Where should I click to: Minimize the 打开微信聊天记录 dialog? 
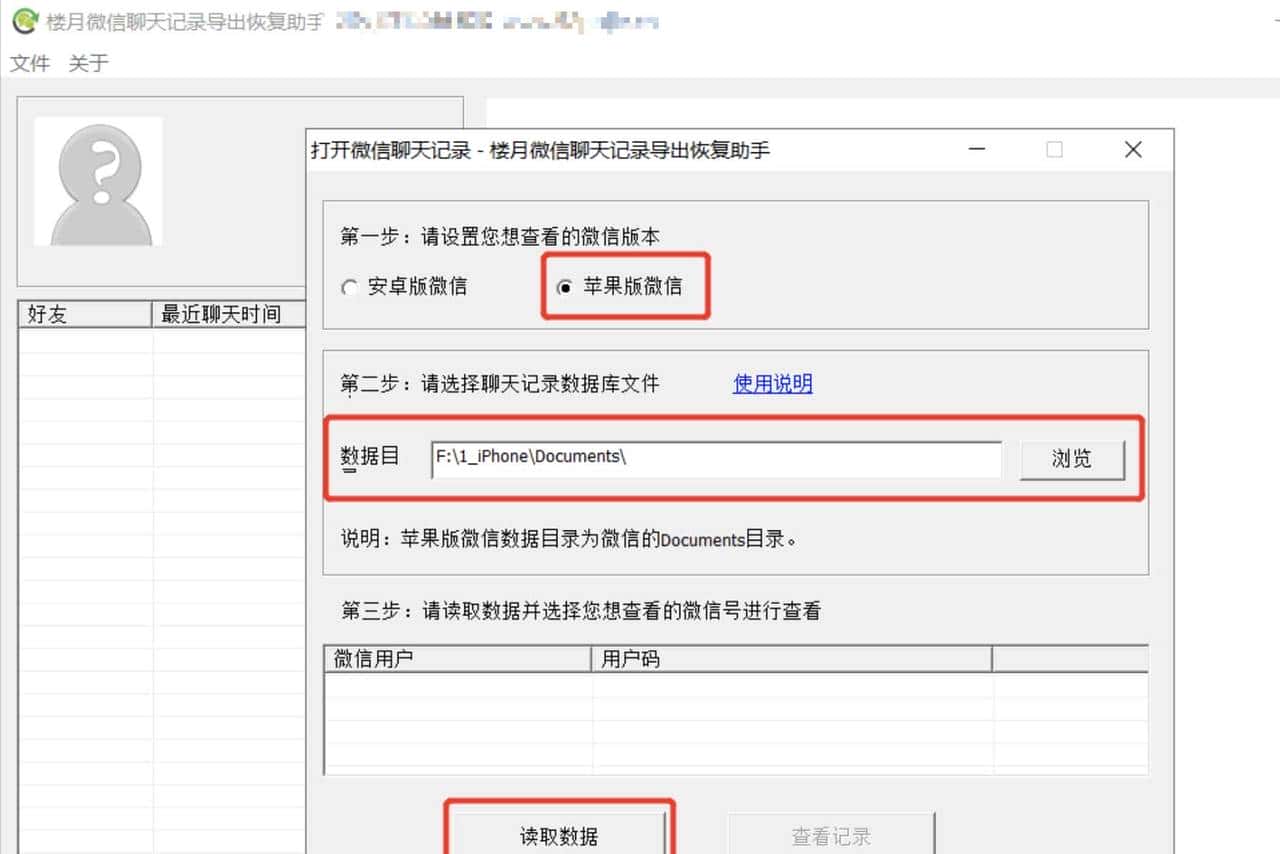975,149
